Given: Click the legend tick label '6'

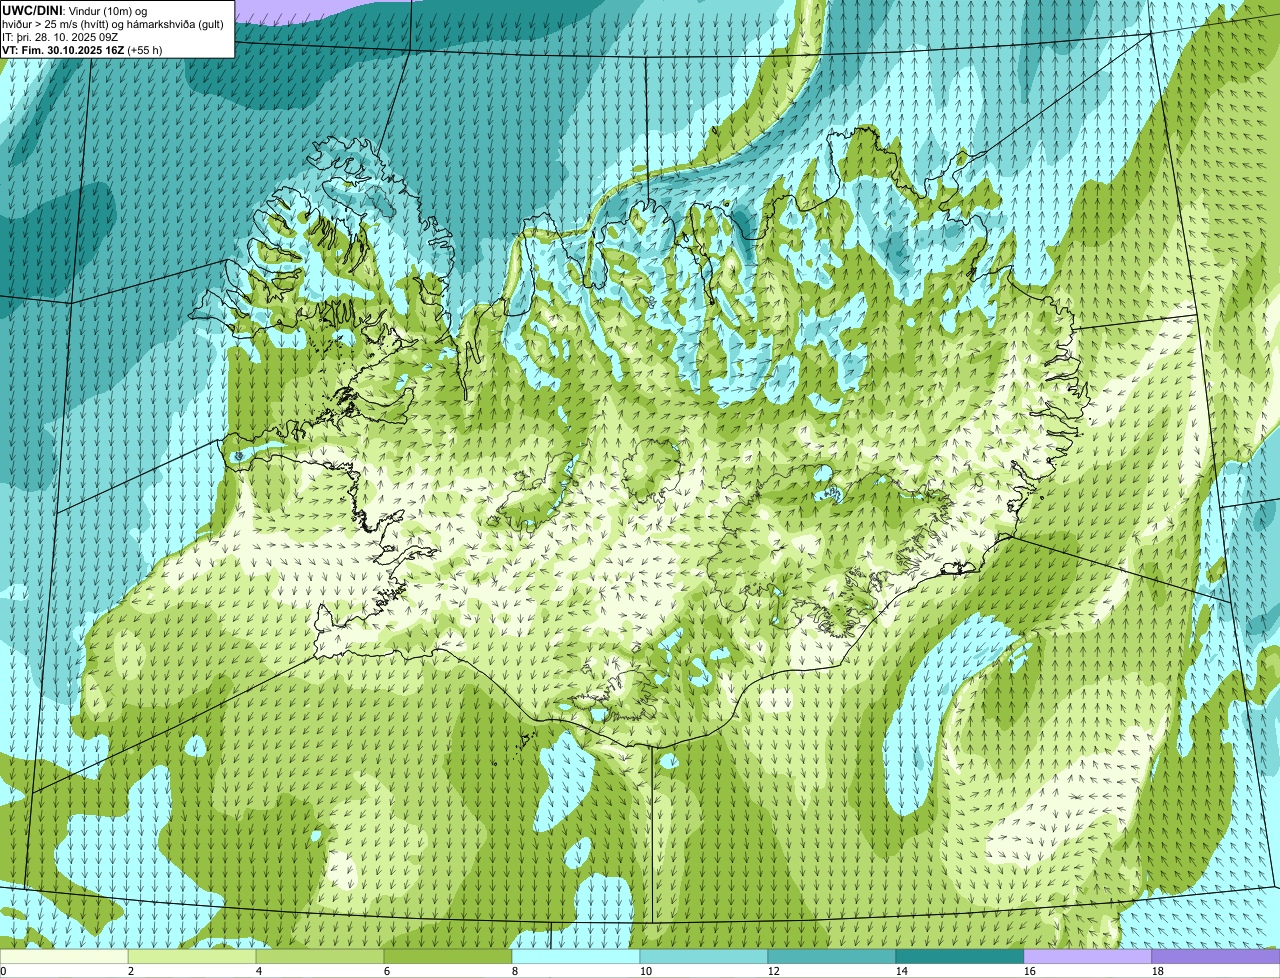Looking at the screenshot, I should (x=387, y=971).
